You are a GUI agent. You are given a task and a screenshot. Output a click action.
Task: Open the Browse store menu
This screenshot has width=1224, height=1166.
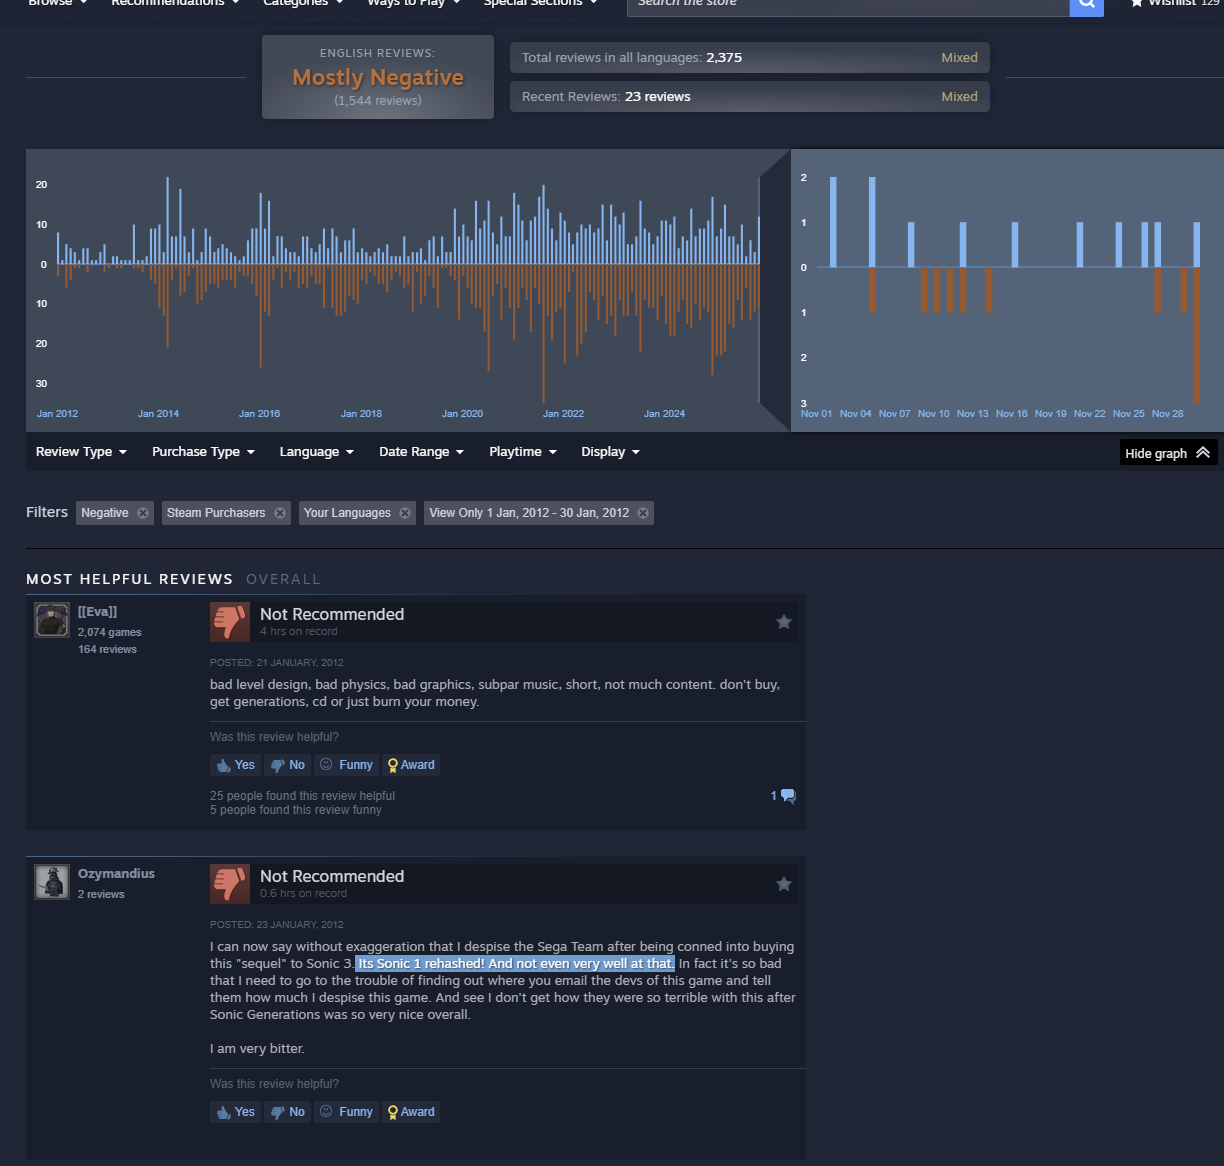click(58, 3)
